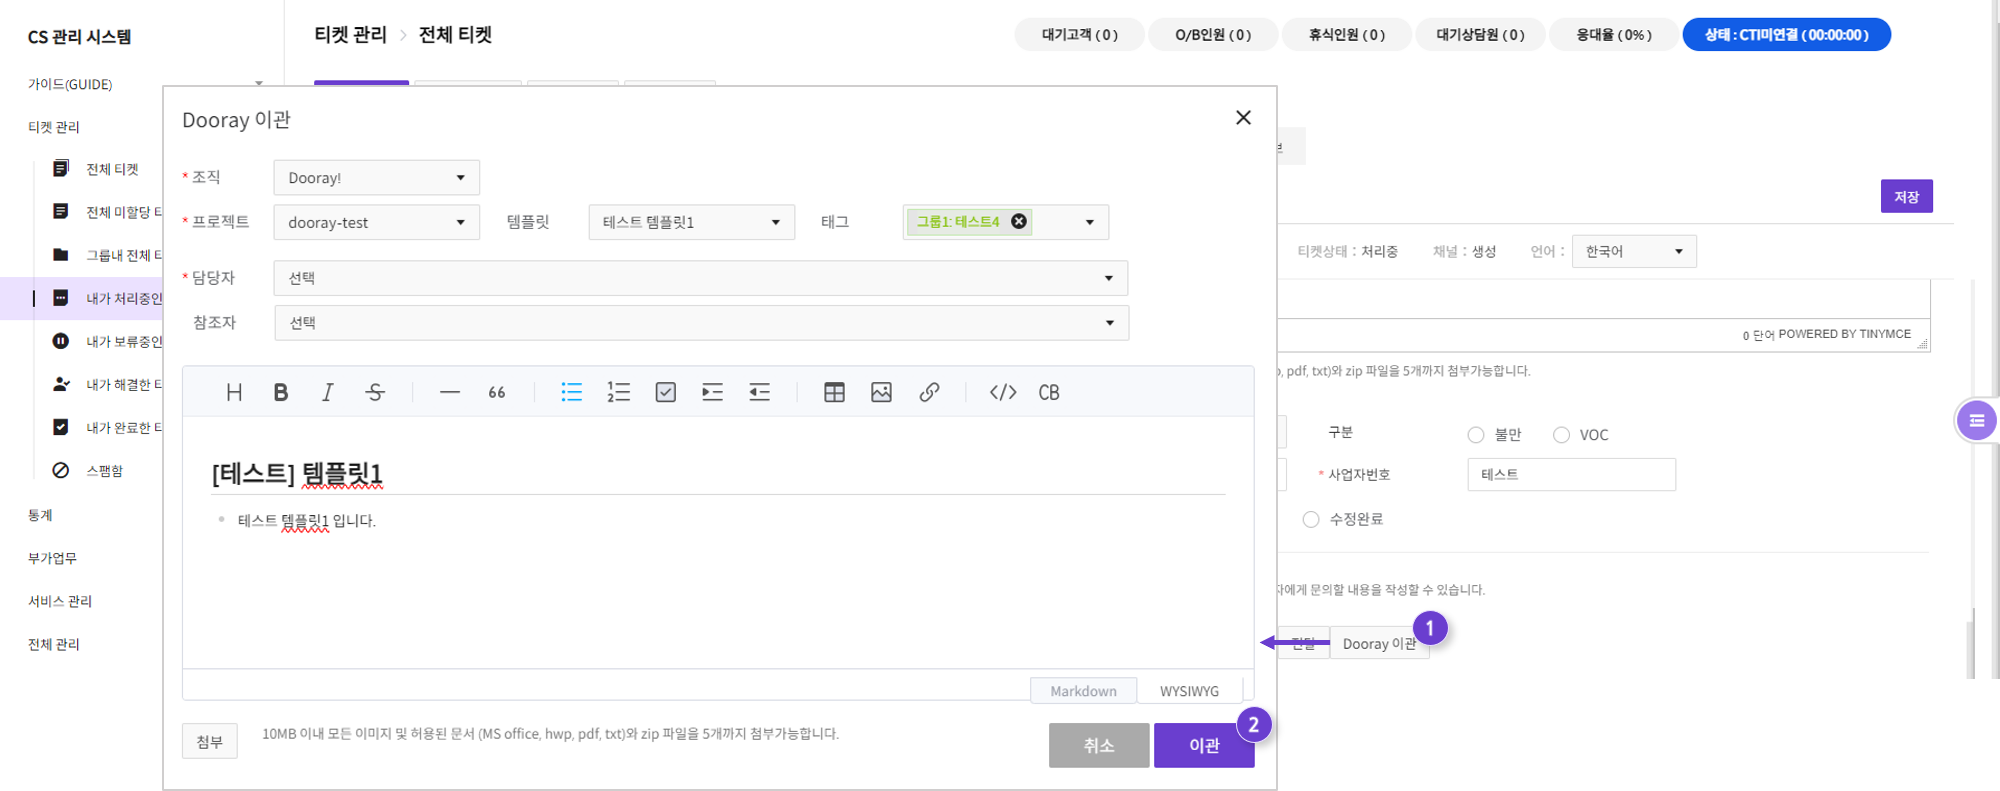Insert a code block with CB
The image size is (2000, 791).
[1049, 392]
